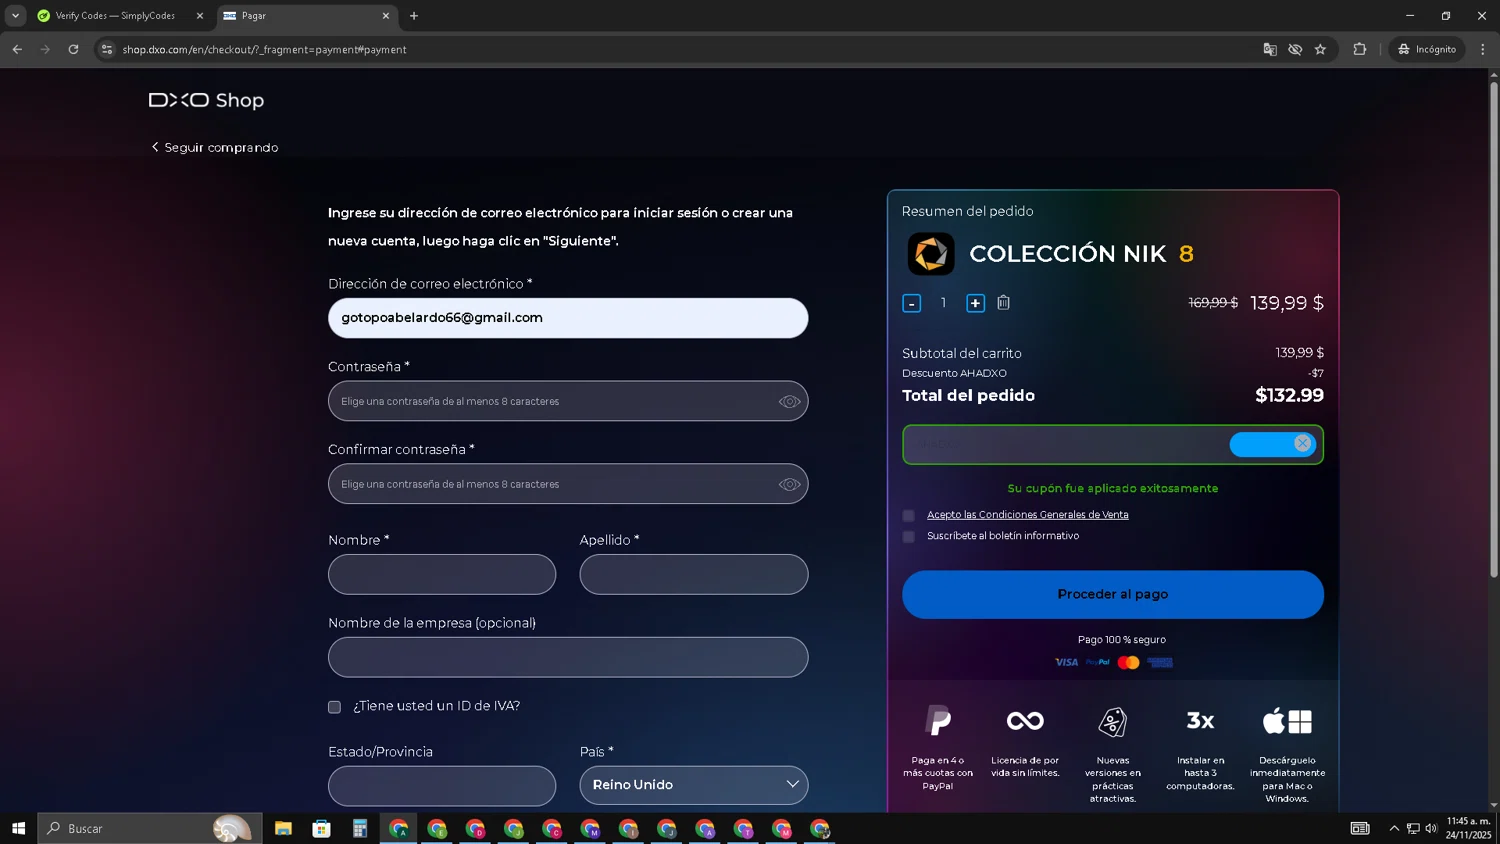Click the Mac and Windows download icon
1500x844 pixels.
(x=1287, y=721)
